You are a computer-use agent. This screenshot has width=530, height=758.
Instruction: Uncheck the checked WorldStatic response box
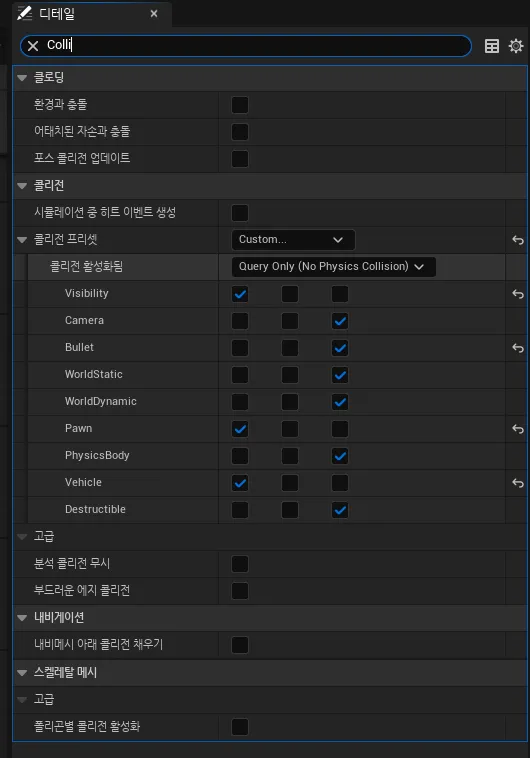[x=340, y=375]
